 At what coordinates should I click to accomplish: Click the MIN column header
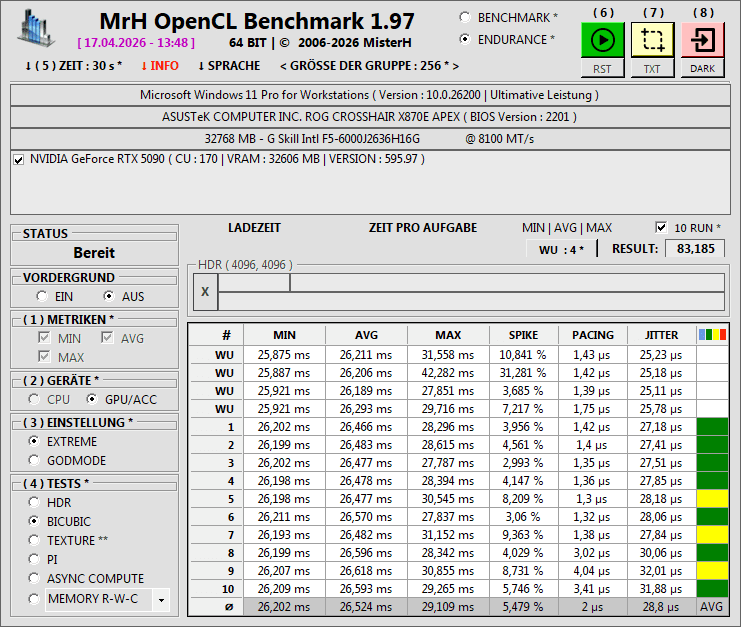[284, 335]
